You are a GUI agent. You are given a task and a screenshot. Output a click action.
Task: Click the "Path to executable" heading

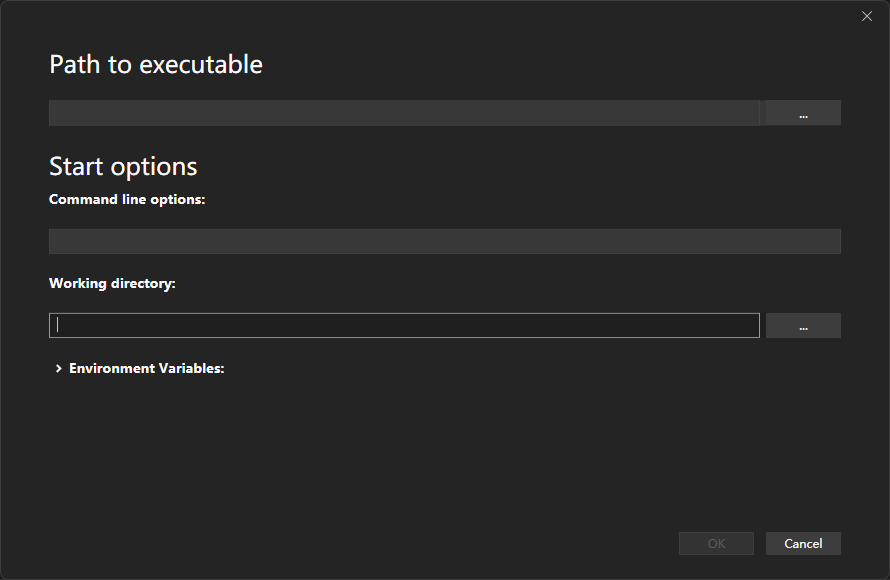click(x=156, y=65)
